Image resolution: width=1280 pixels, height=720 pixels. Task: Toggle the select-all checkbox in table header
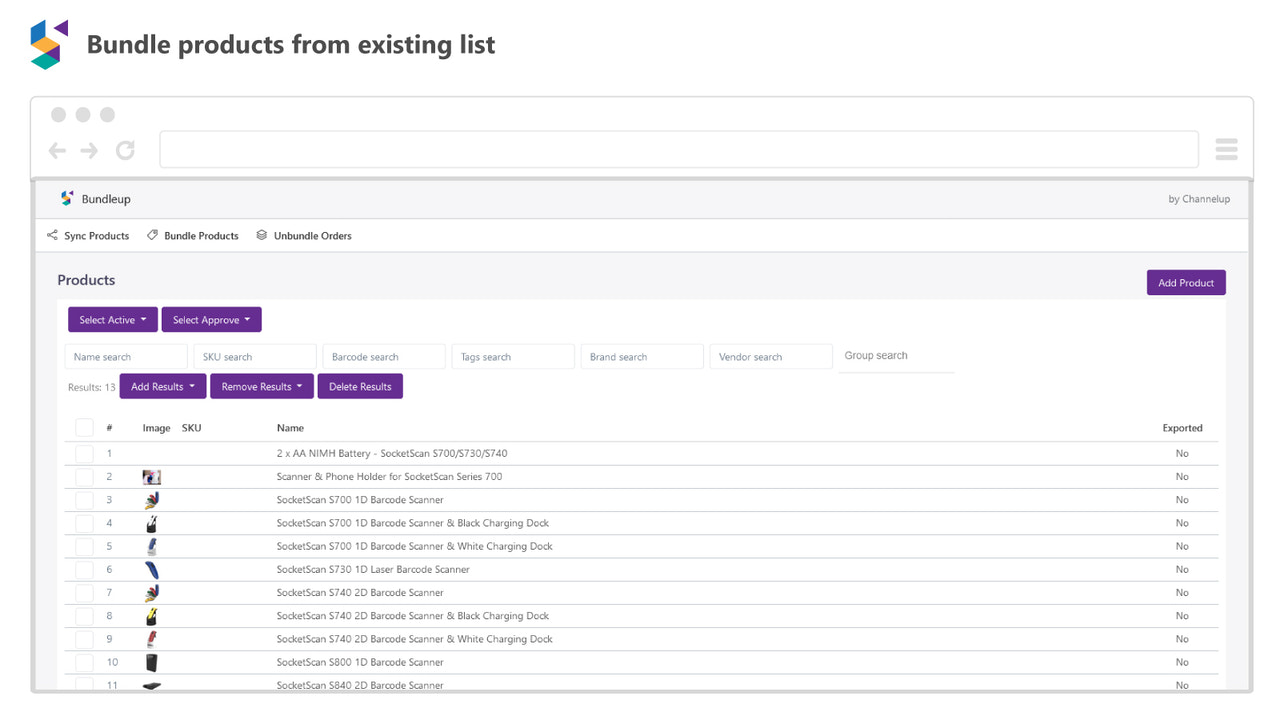point(84,427)
